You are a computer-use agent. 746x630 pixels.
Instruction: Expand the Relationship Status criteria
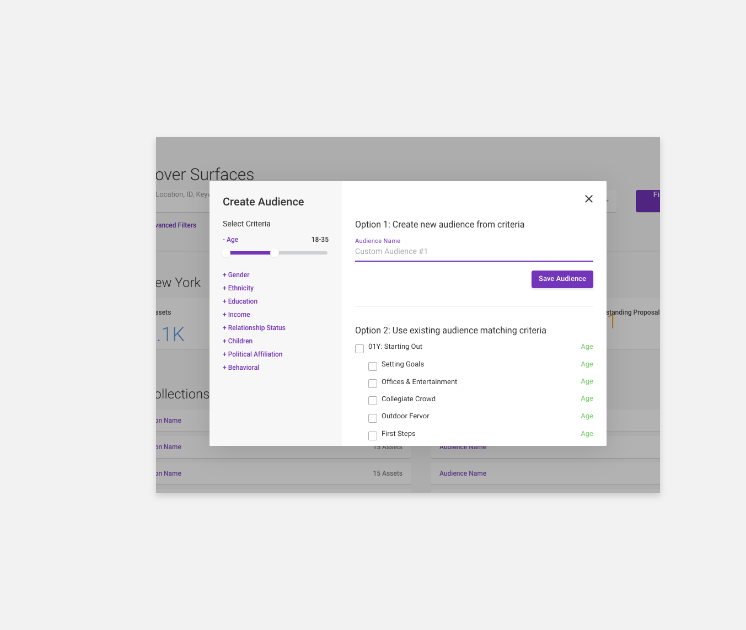254,328
